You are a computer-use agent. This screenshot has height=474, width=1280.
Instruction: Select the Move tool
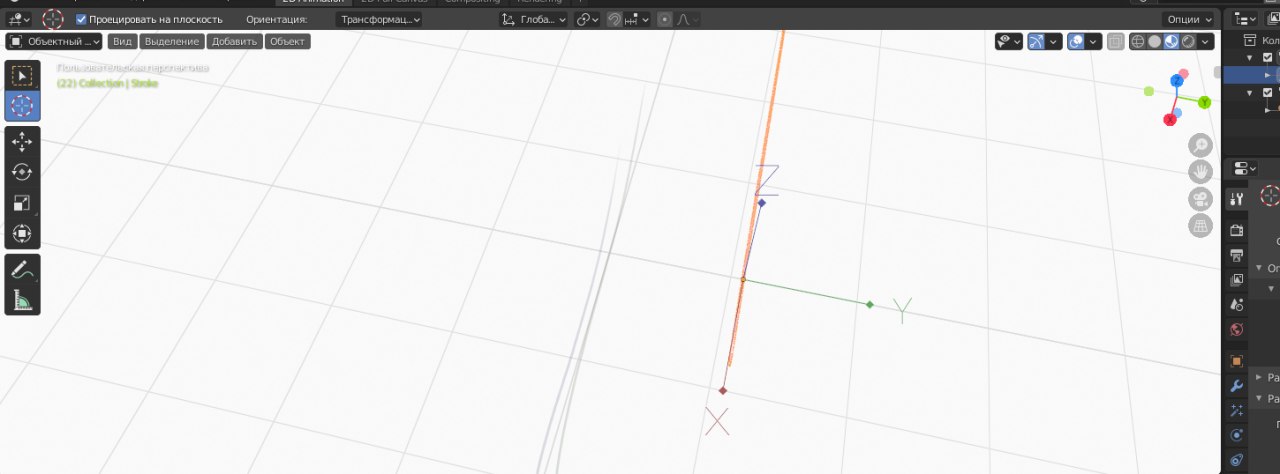(x=22, y=142)
